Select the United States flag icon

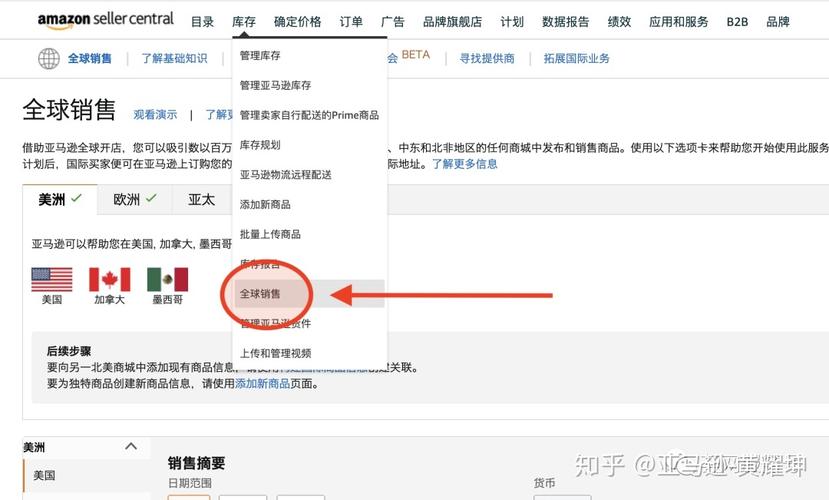pos(52,280)
